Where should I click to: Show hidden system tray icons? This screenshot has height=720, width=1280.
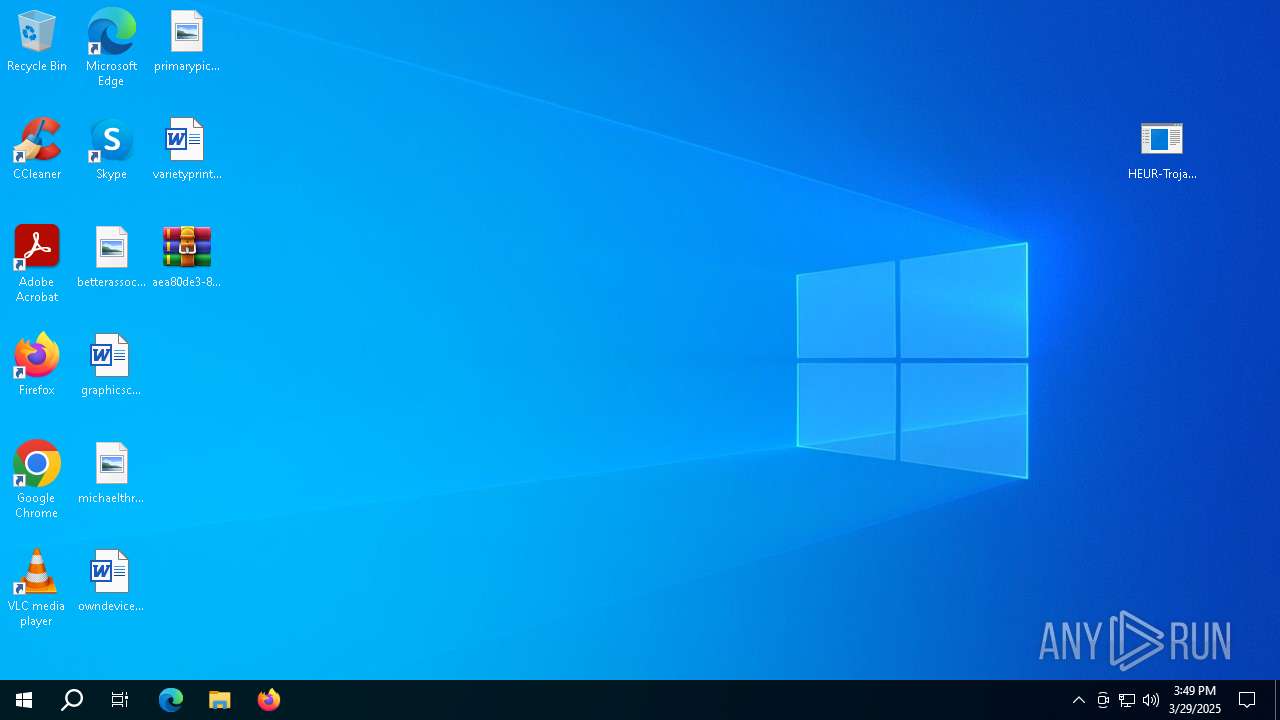(1079, 700)
